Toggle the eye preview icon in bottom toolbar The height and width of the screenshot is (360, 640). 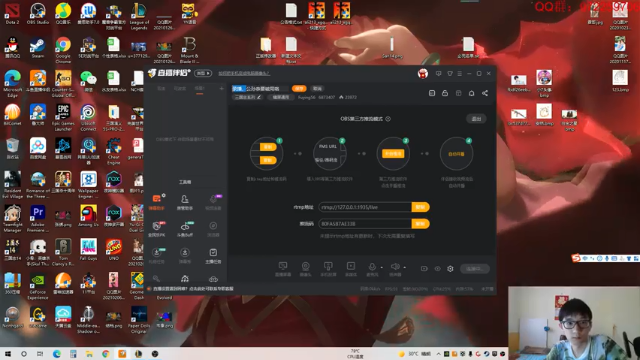[x=438, y=269]
